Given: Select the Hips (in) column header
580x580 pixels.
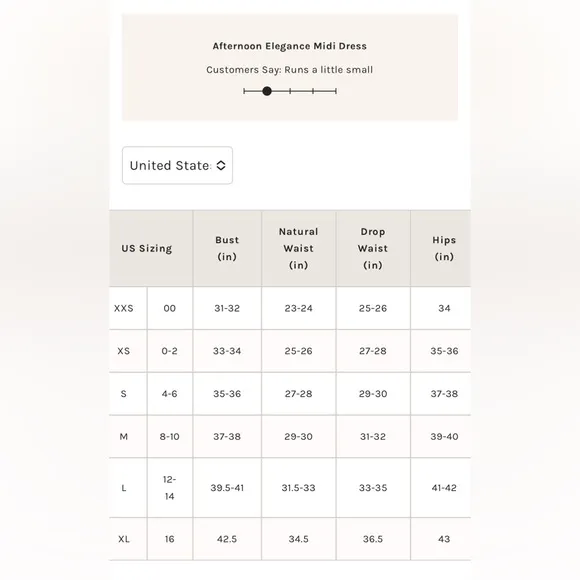Looking at the screenshot, I should [x=444, y=248].
